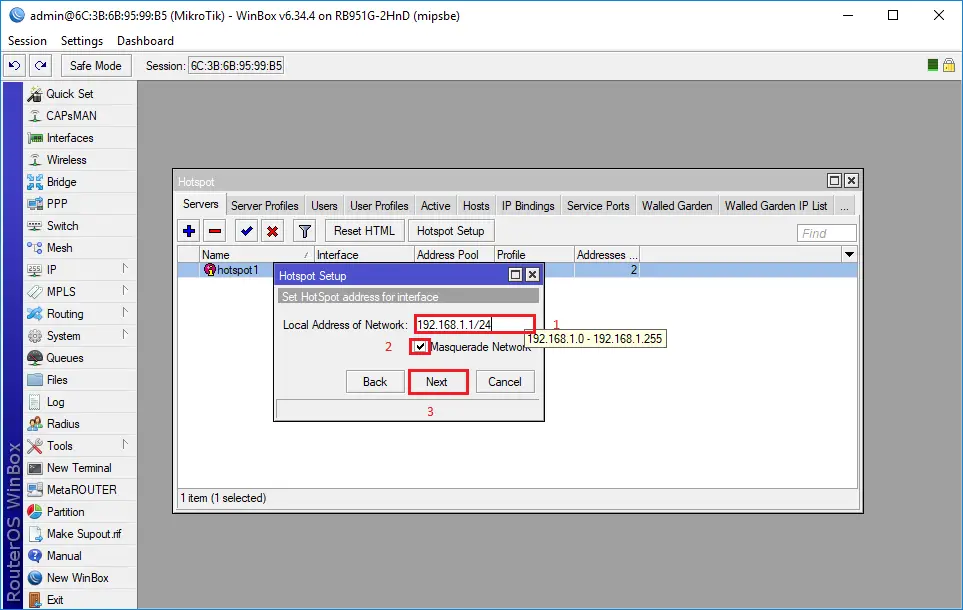963x610 pixels.
Task: Switch to Active tab
Action: coord(435,206)
